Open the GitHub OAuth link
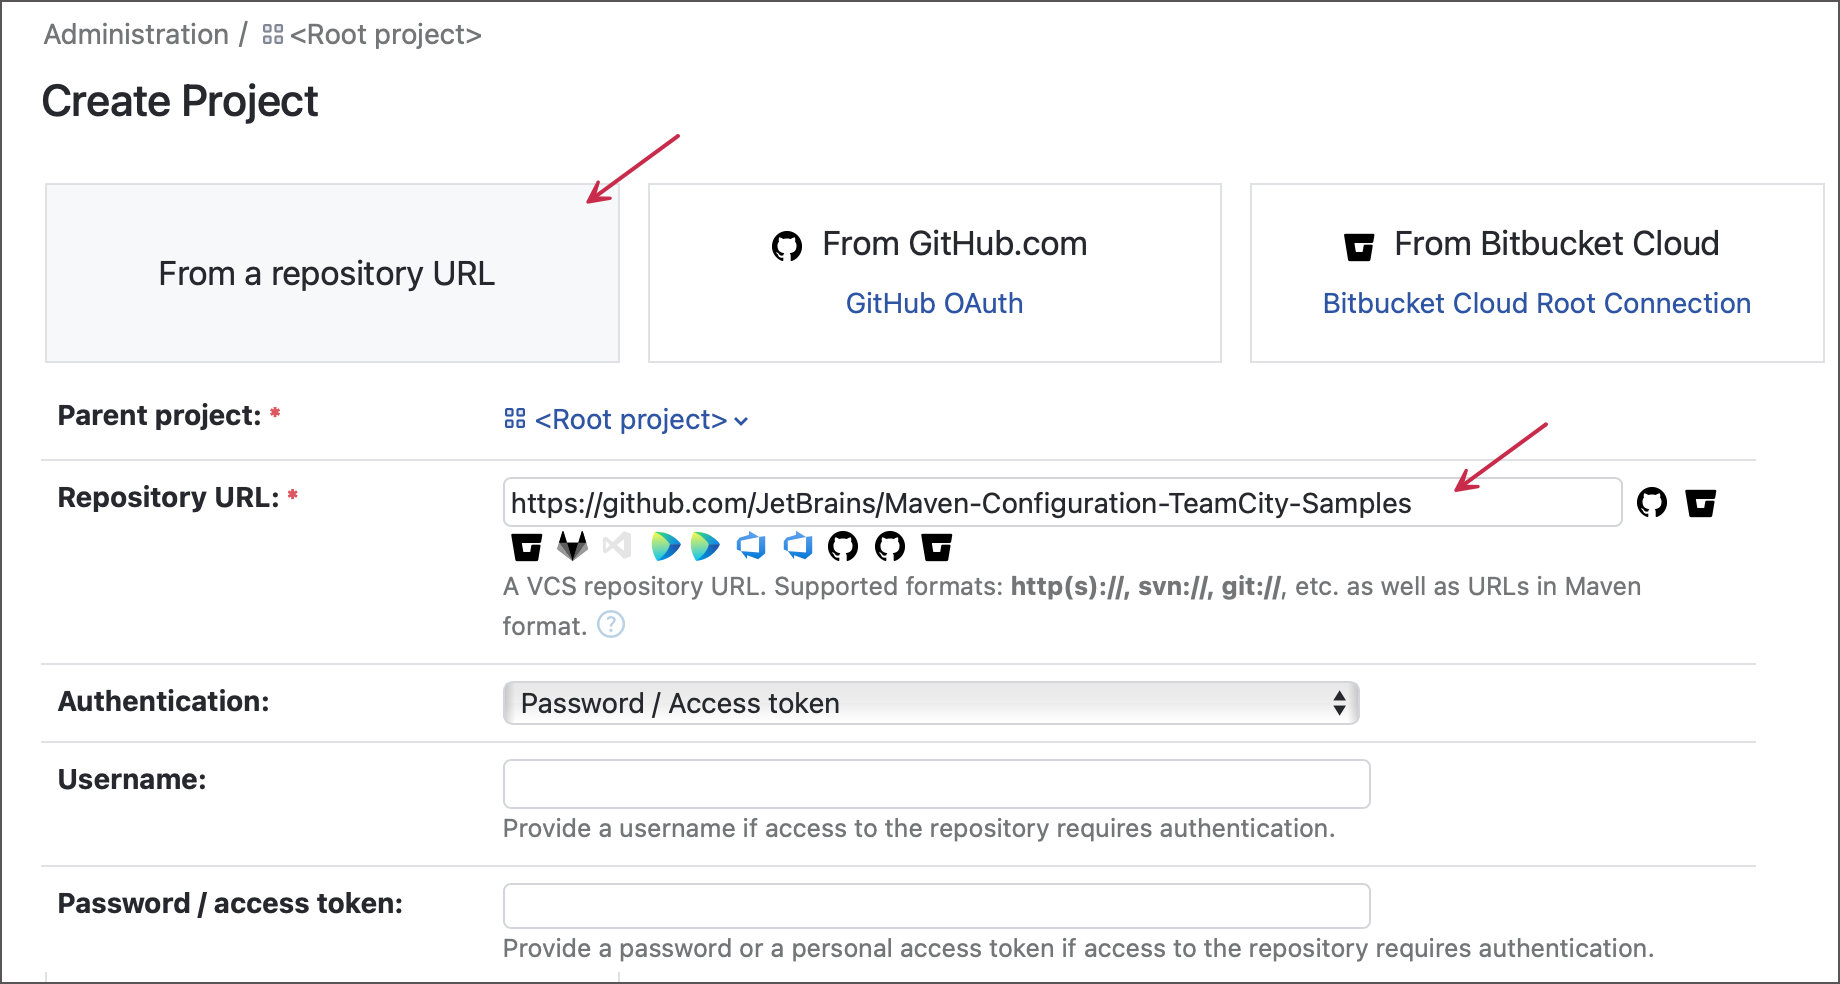This screenshot has width=1840, height=984. (x=934, y=304)
